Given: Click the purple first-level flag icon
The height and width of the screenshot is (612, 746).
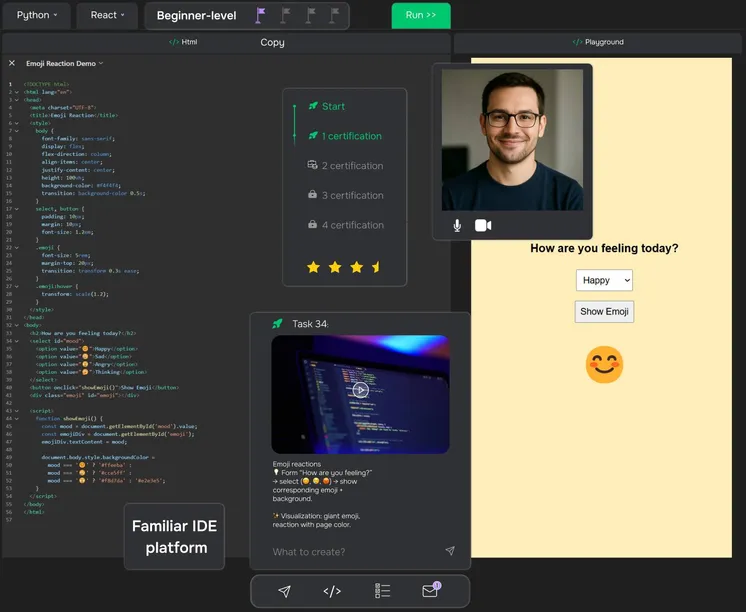Looking at the screenshot, I should point(260,15).
